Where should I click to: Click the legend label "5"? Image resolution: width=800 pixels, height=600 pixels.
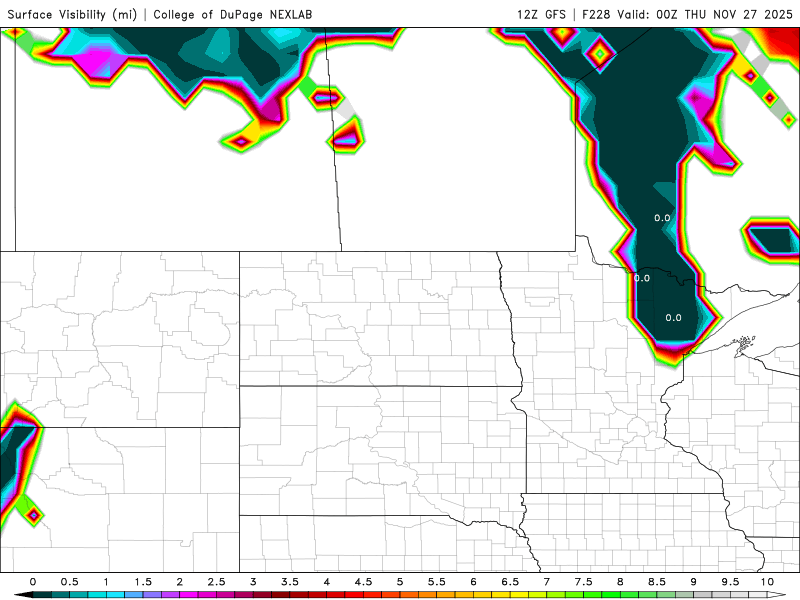pyautogui.click(x=400, y=582)
